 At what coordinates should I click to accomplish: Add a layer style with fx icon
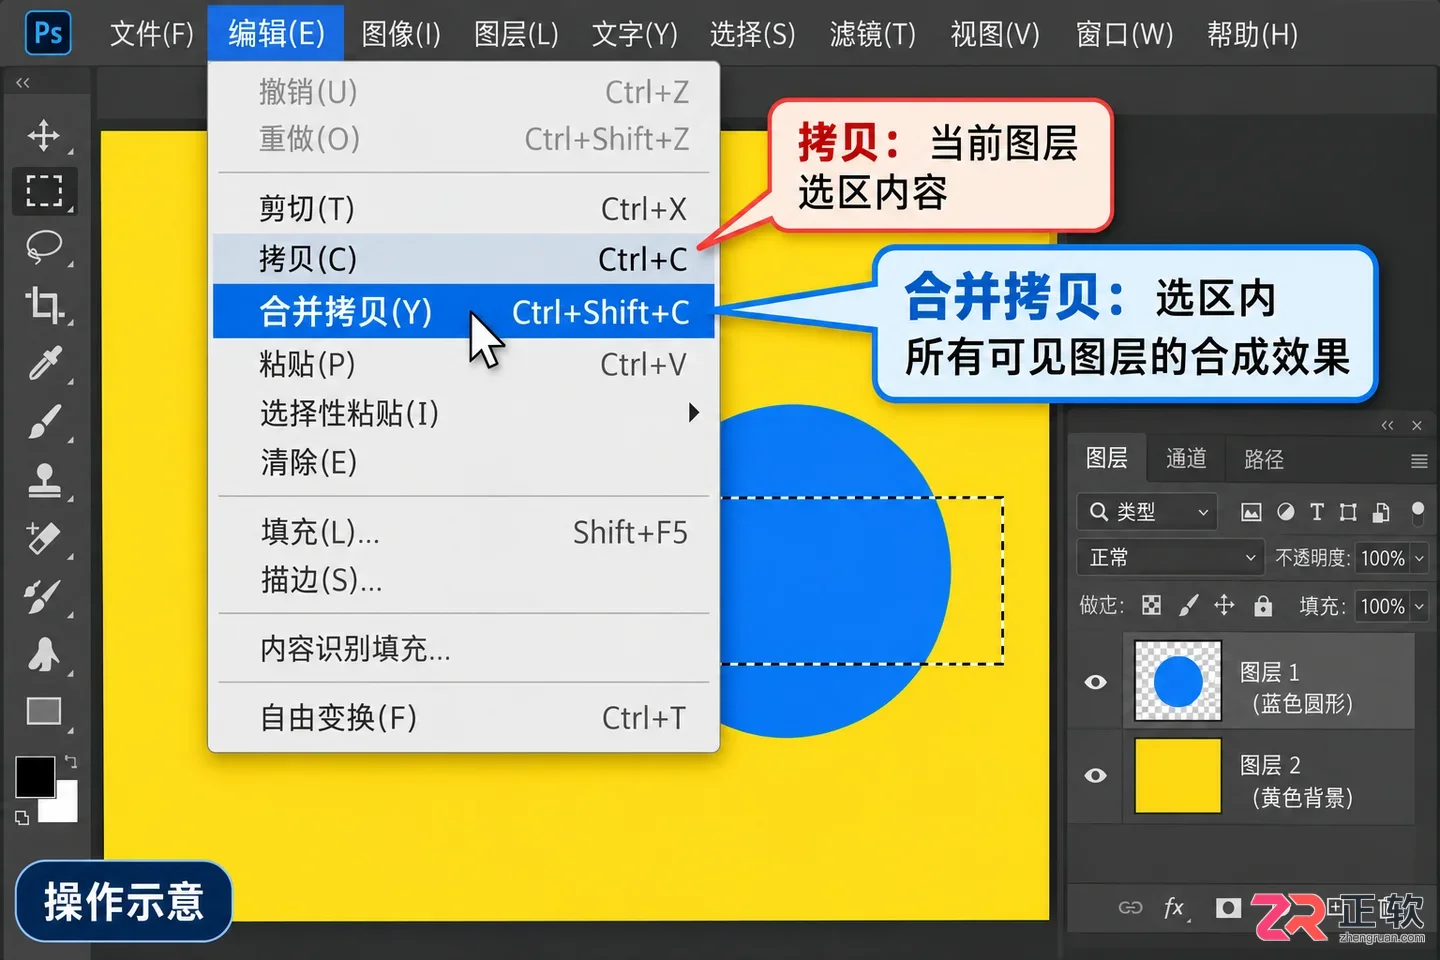(1176, 907)
